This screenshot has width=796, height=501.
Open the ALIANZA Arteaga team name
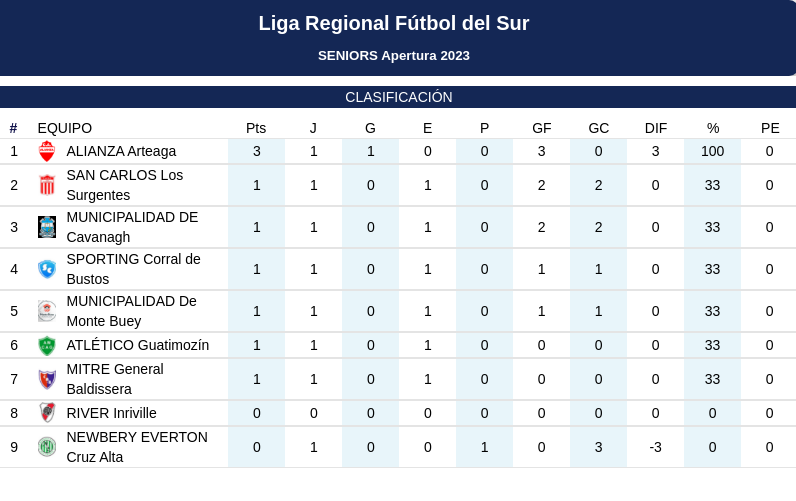pos(121,151)
